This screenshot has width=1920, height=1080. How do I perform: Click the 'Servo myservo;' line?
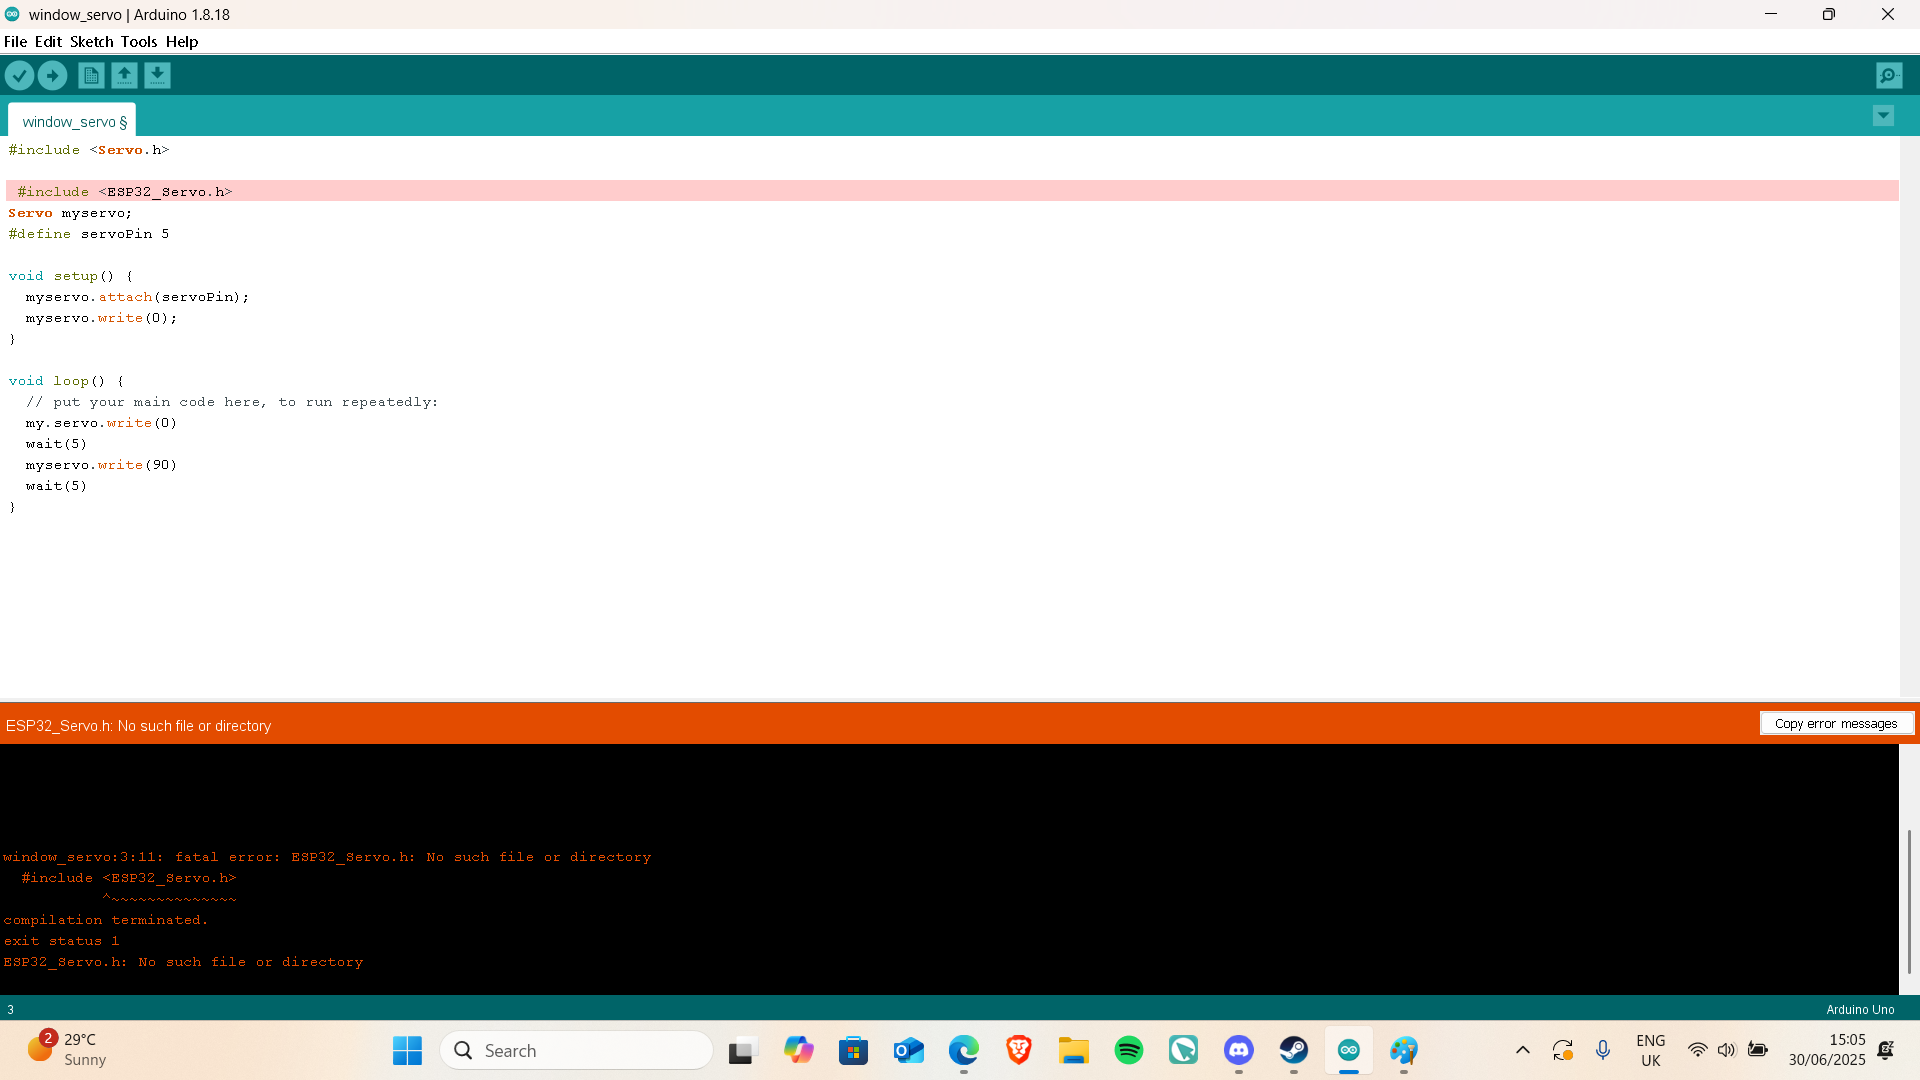(70, 213)
